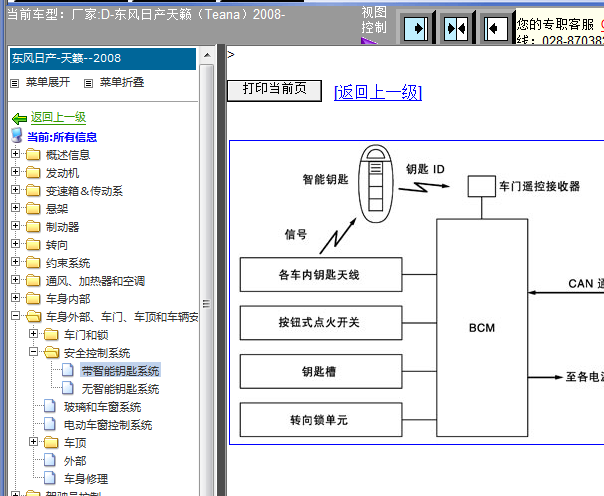
Task: Click the green 返回上一级 link in sidebar
Action: pyautogui.click(x=58, y=117)
